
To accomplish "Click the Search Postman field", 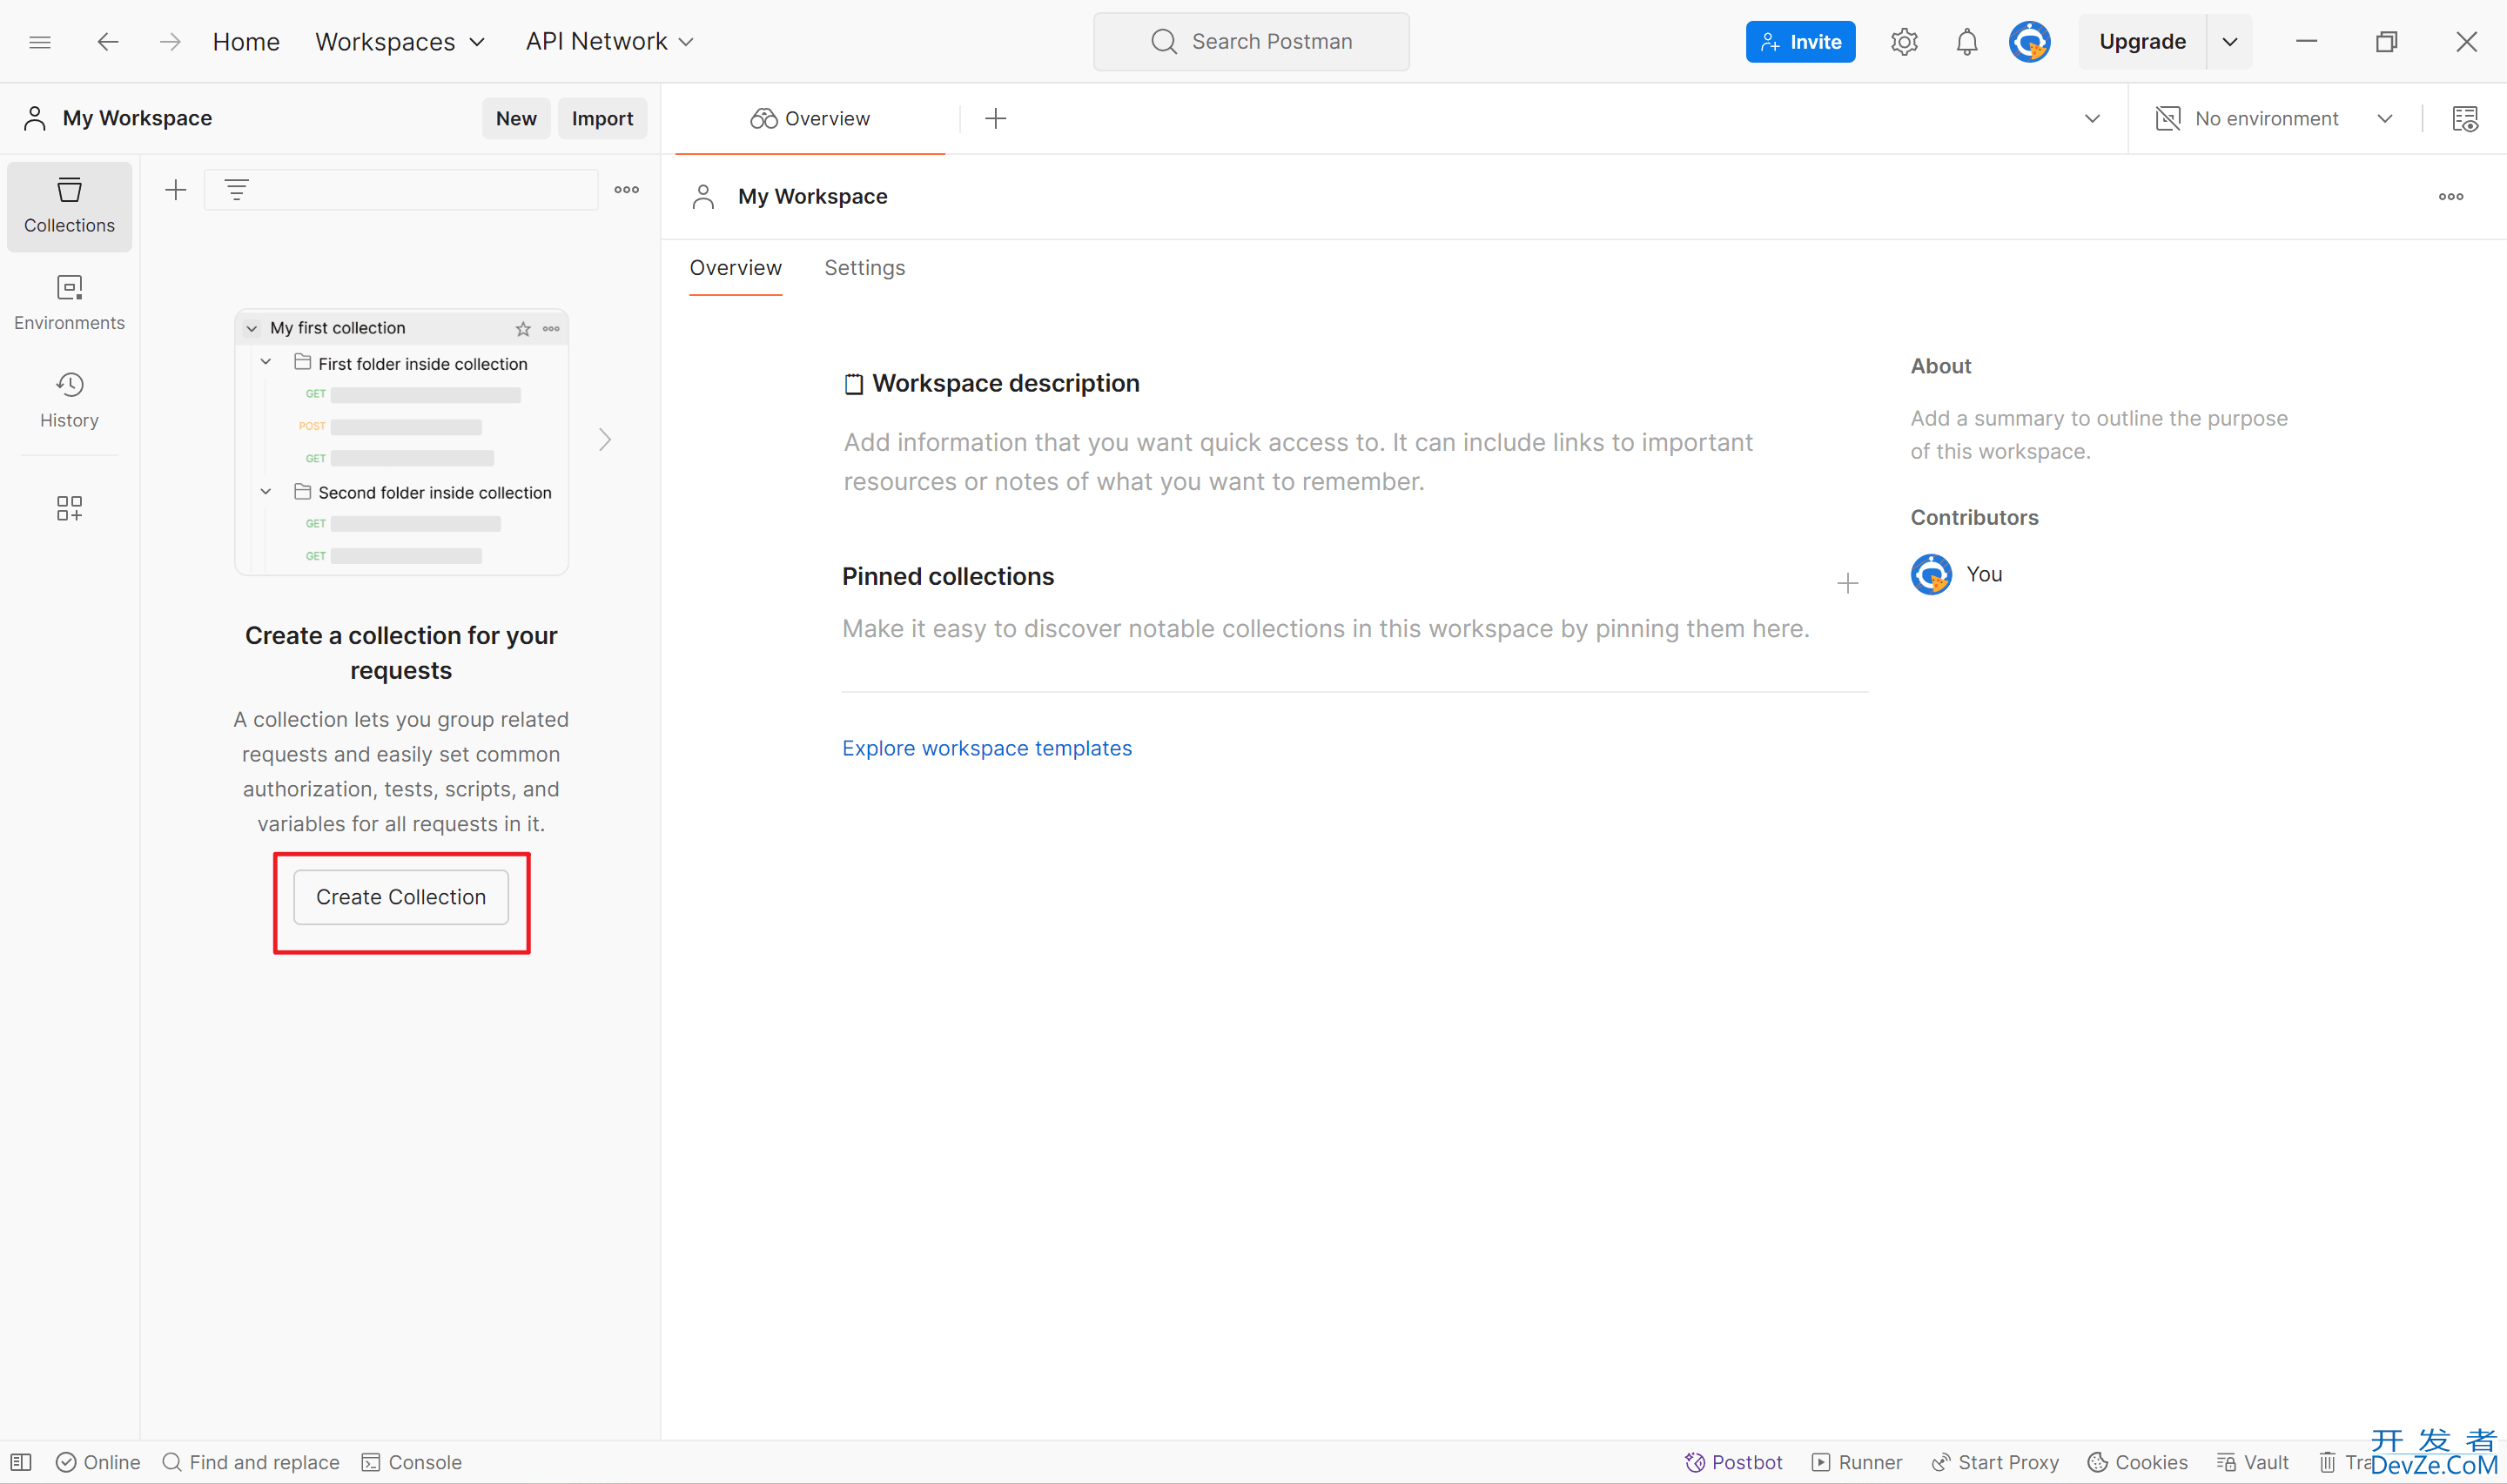I will [1251, 42].
